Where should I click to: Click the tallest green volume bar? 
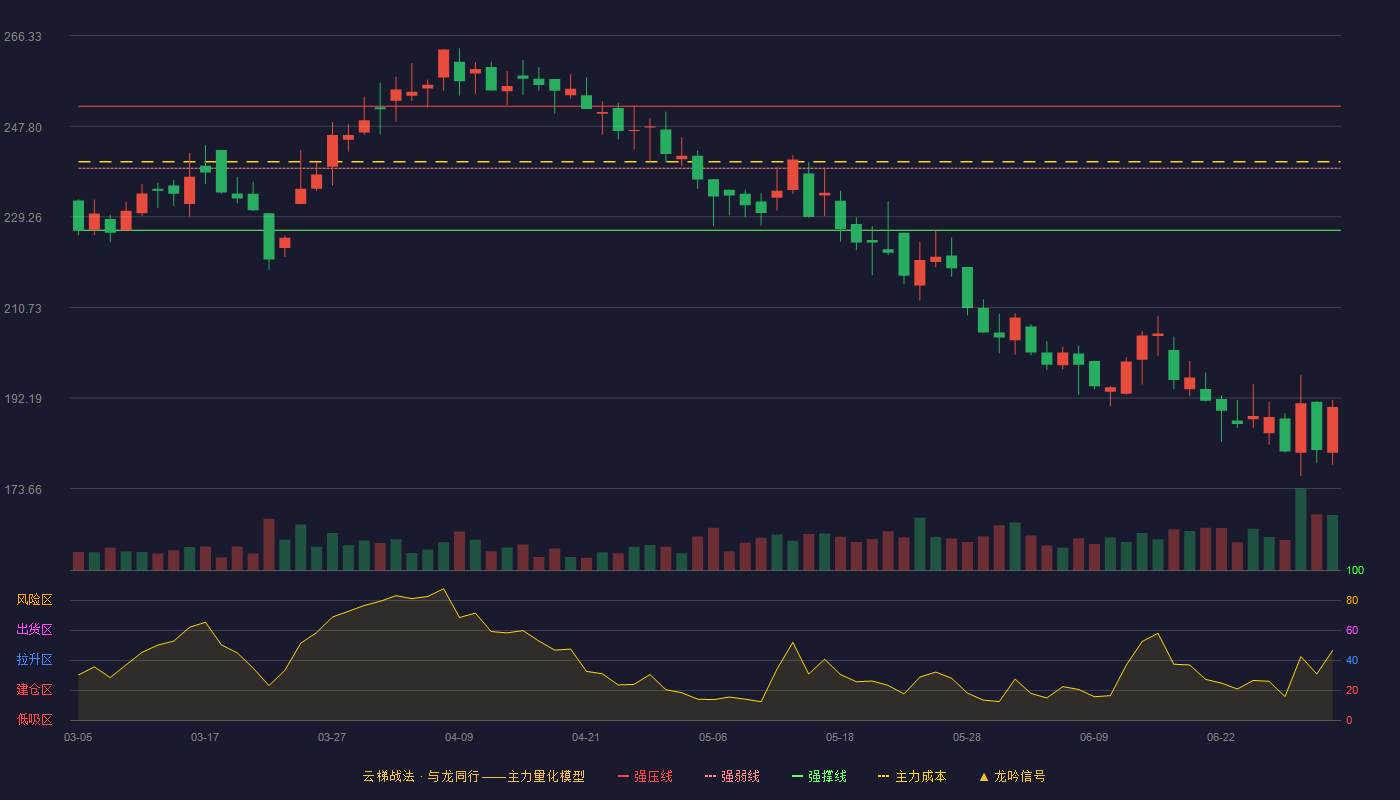[x=1300, y=529]
